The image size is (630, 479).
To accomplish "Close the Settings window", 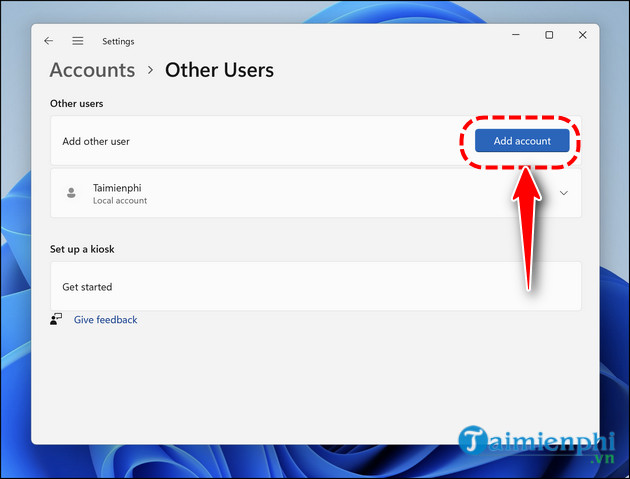I will 583,35.
